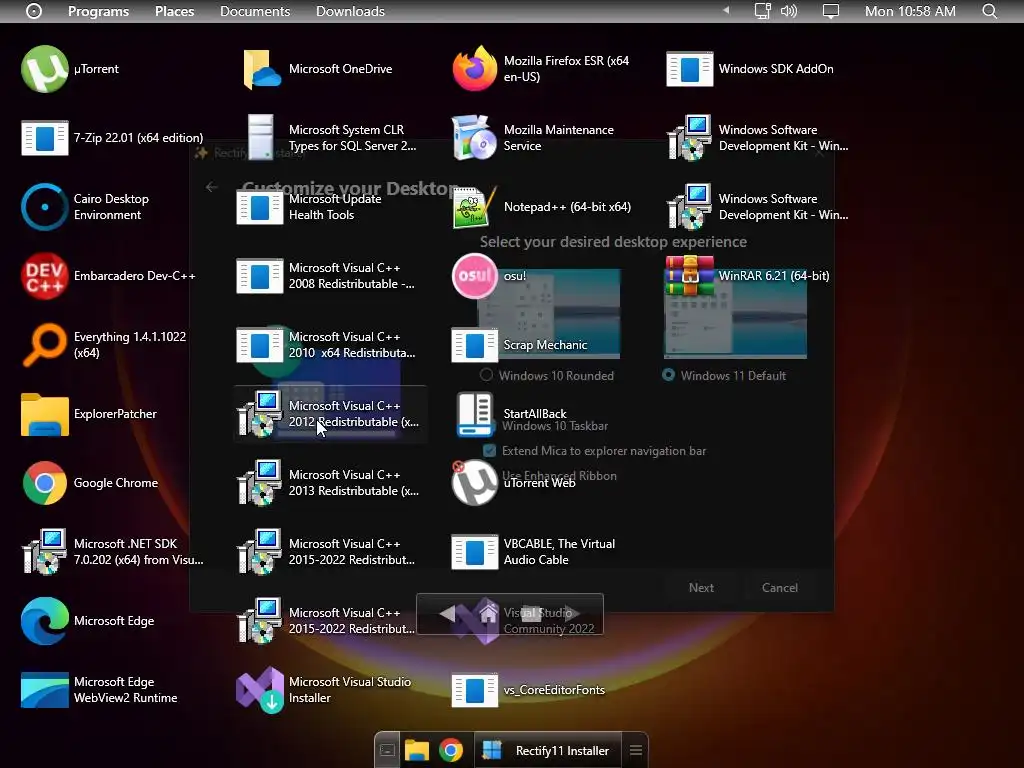
Task: Select Windows 11 Default radio option
Action: pyautogui.click(x=668, y=375)
